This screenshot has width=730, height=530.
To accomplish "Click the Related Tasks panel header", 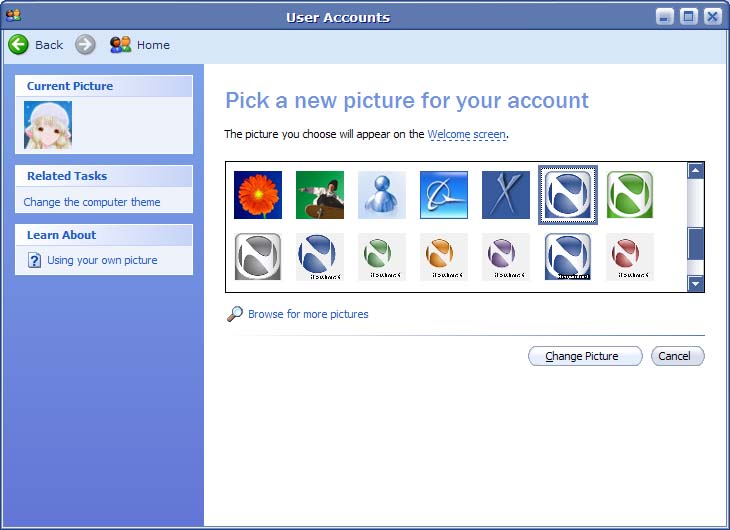I will 104,176.
